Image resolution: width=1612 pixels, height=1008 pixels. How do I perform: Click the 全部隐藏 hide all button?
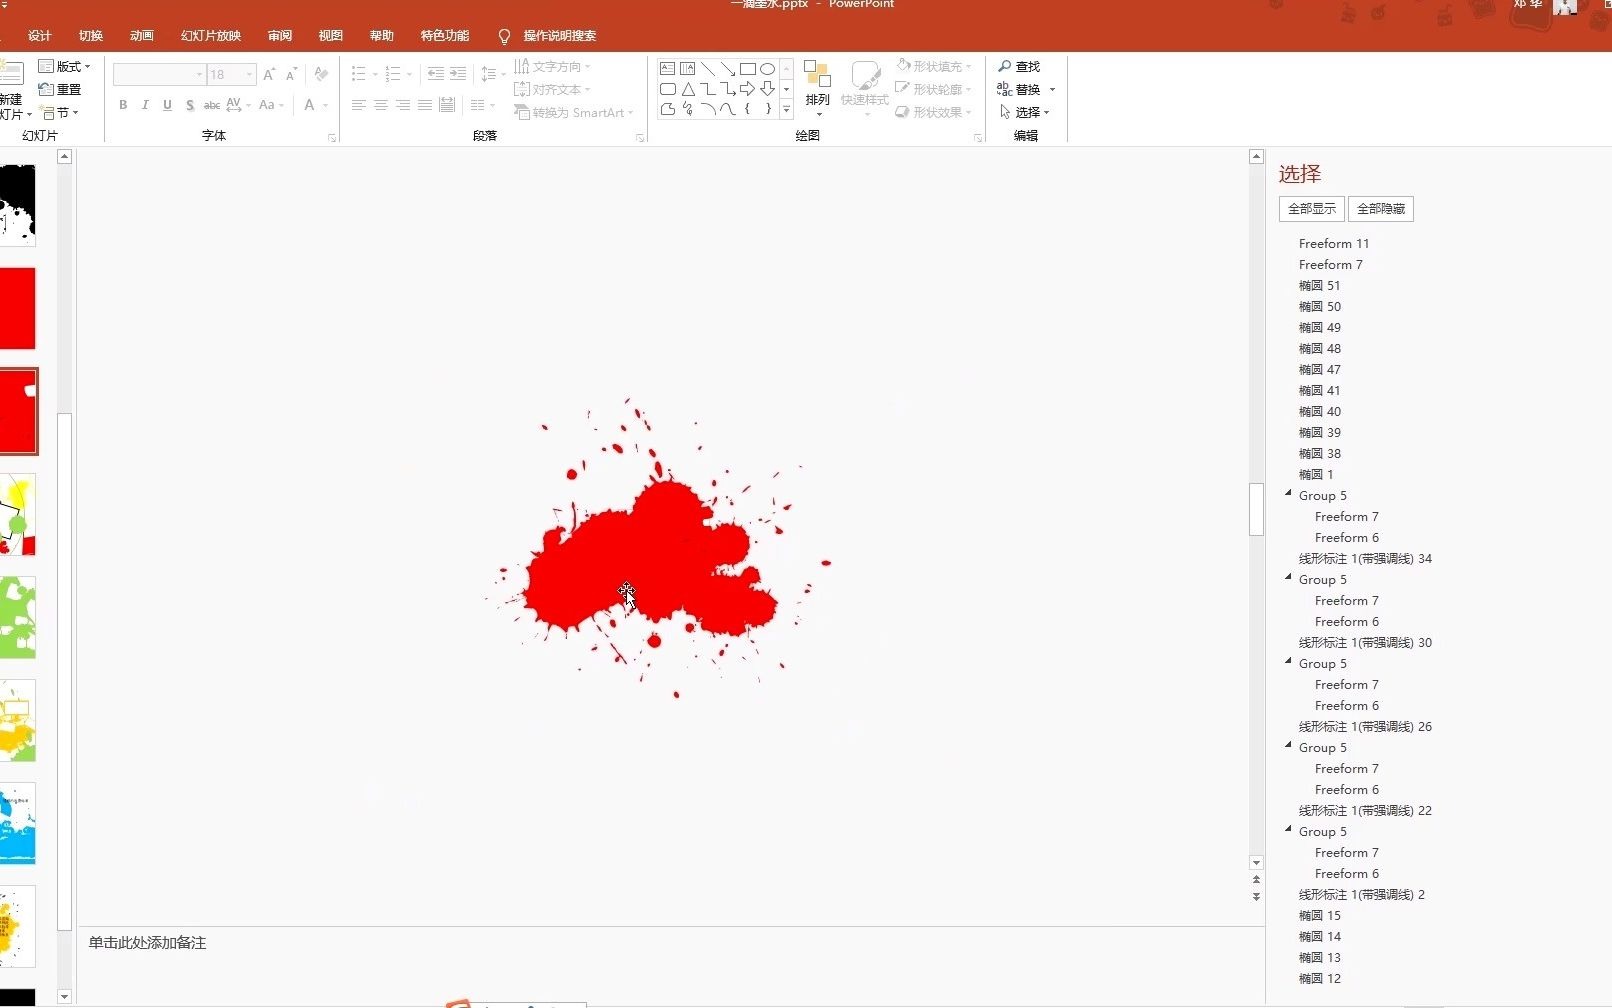1381,208
